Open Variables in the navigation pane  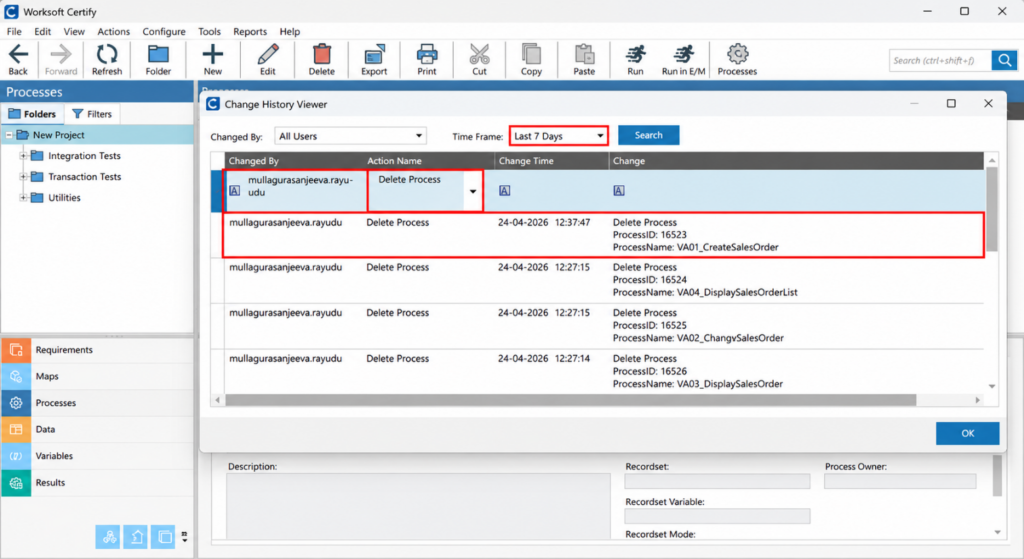tap(97, 456)
